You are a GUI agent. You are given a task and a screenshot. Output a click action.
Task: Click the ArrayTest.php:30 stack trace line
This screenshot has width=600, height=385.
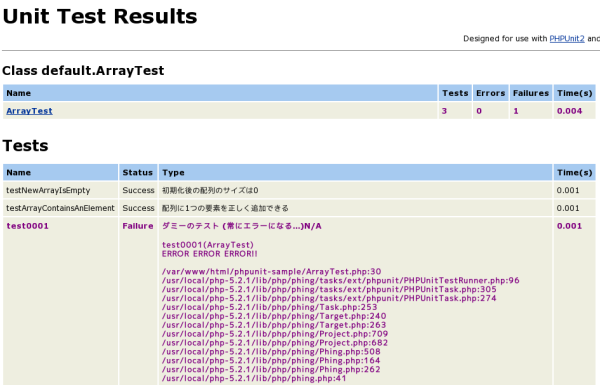pyautogui.click(x=271, y=272)
